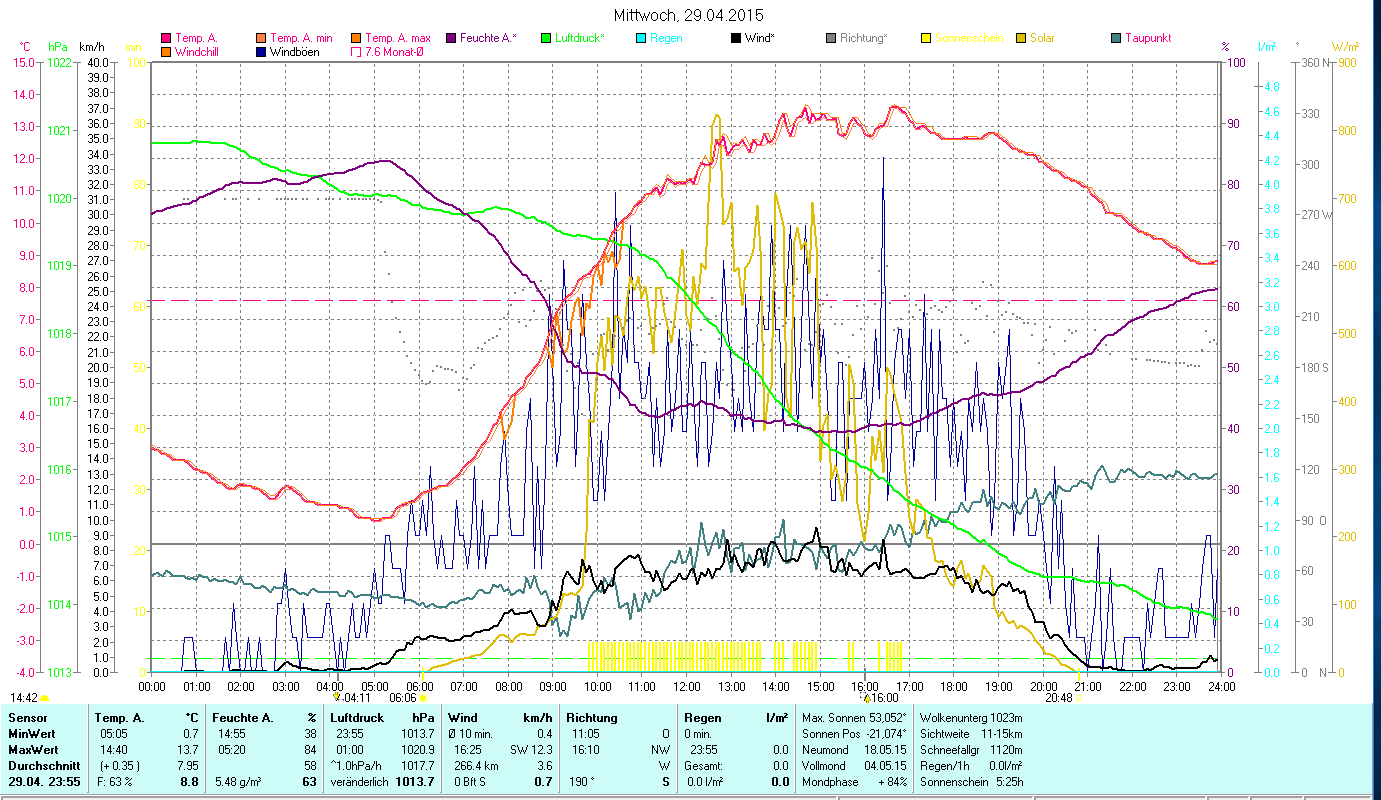The width and height of the screenshot is (1381, 800).
Task: Click the moon marker at 04:11
Action: 337,697
